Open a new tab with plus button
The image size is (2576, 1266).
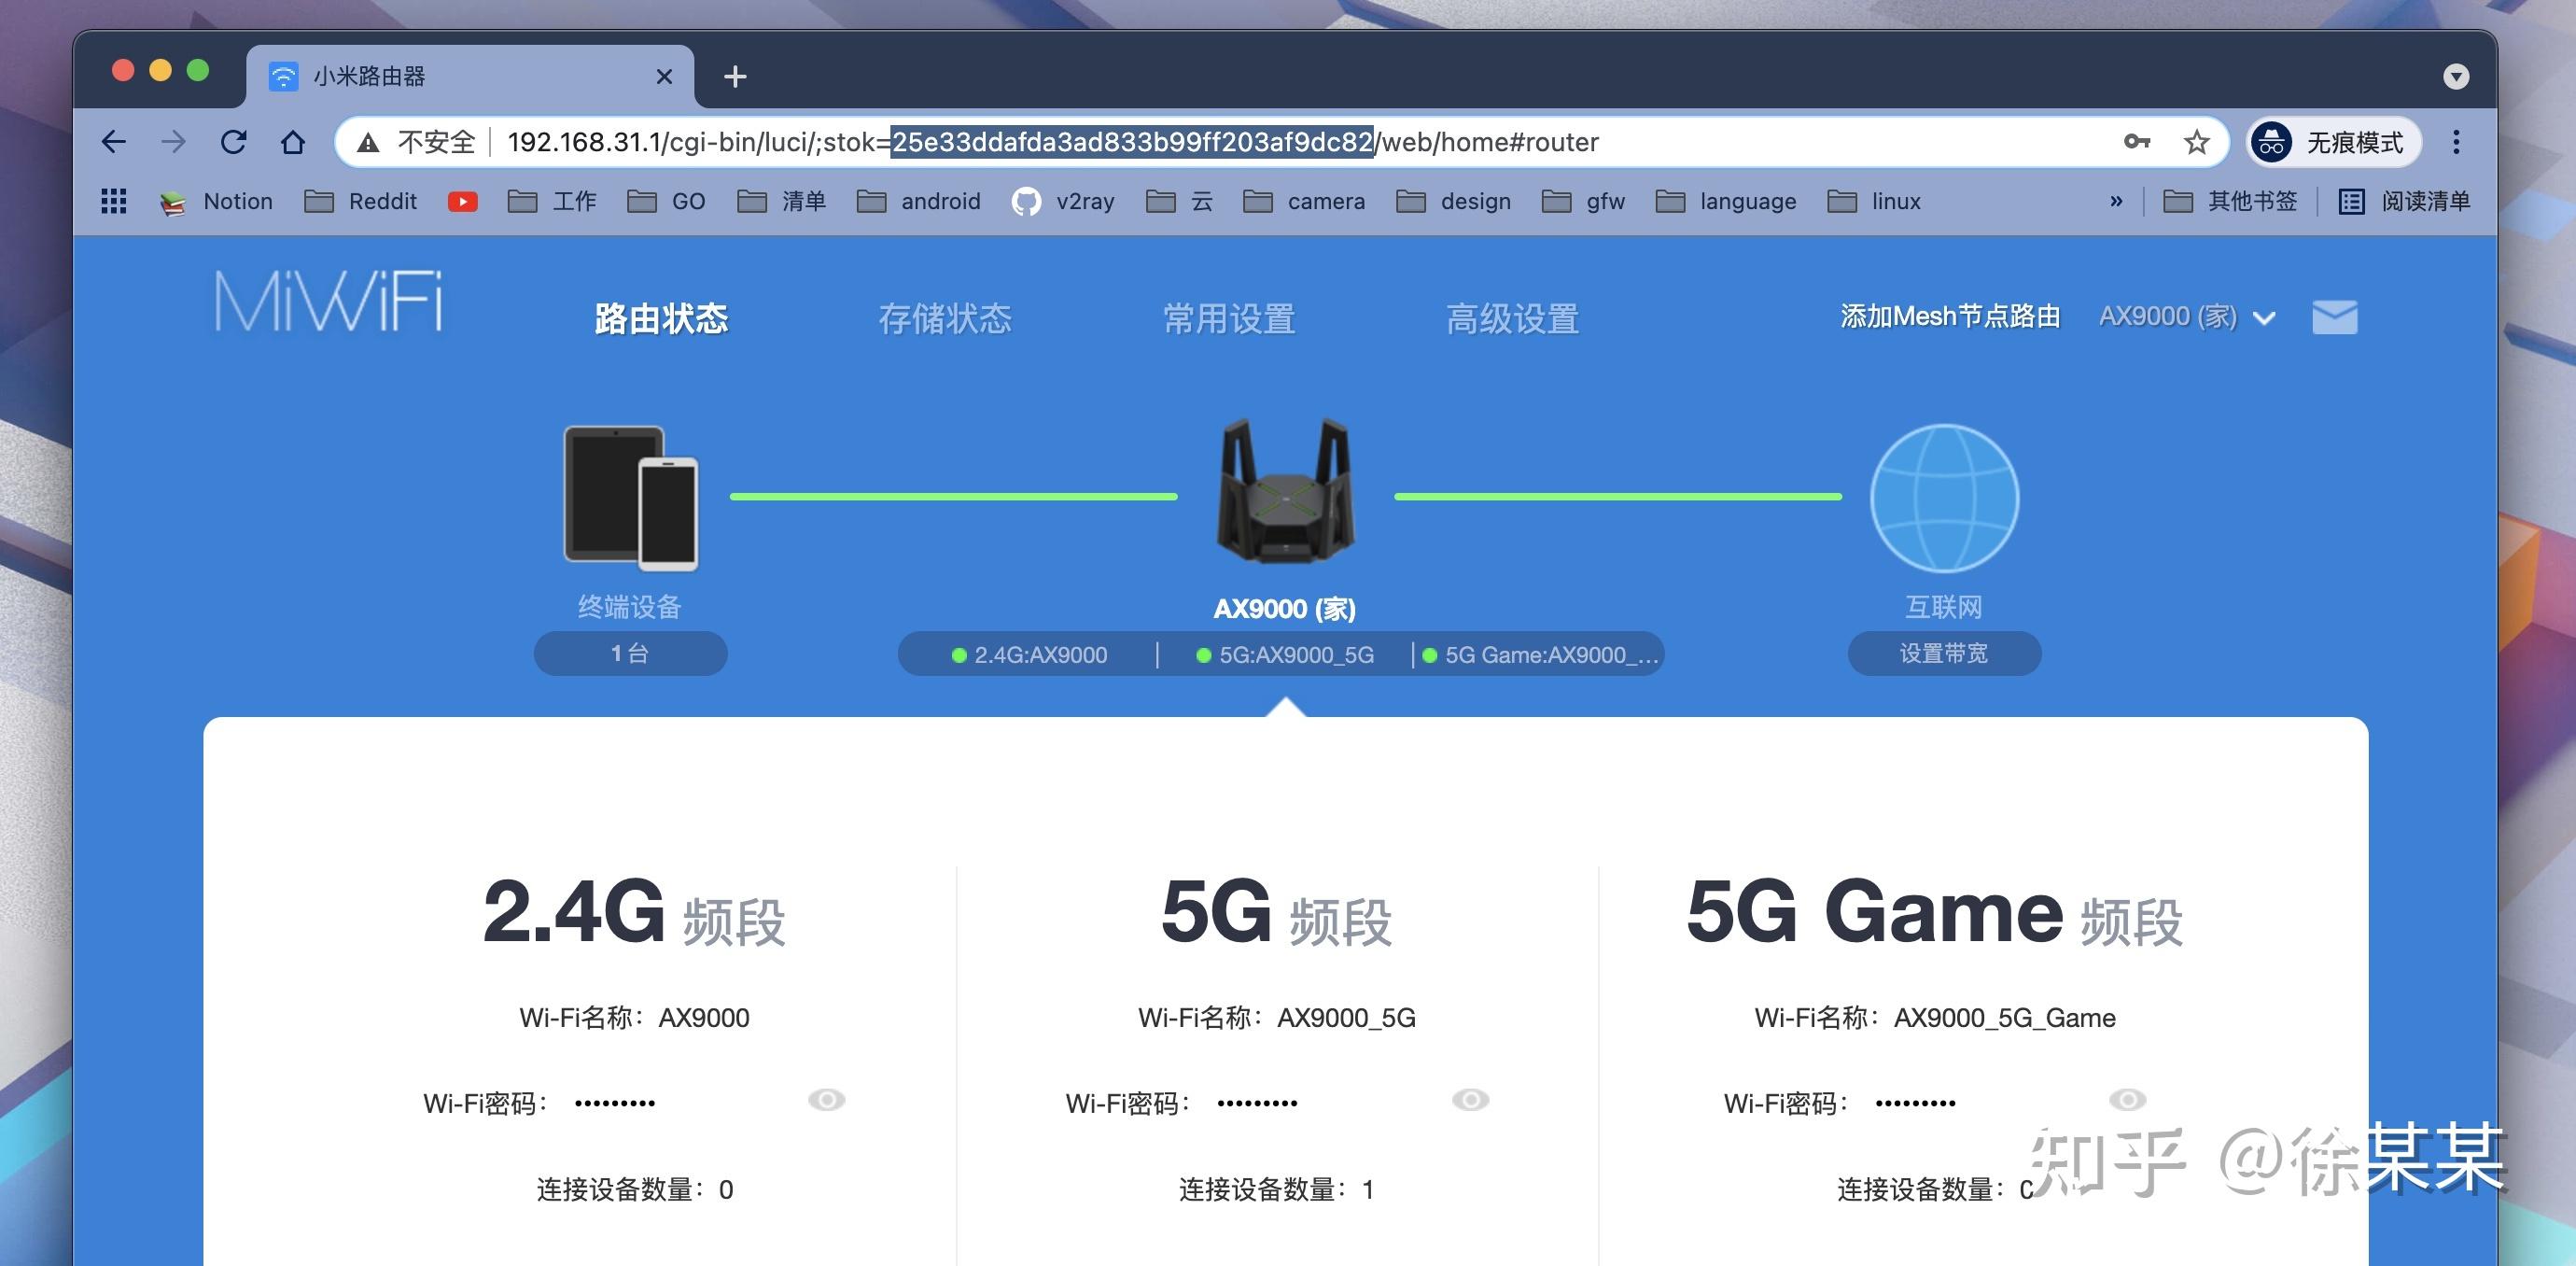(x=735, y=76)
